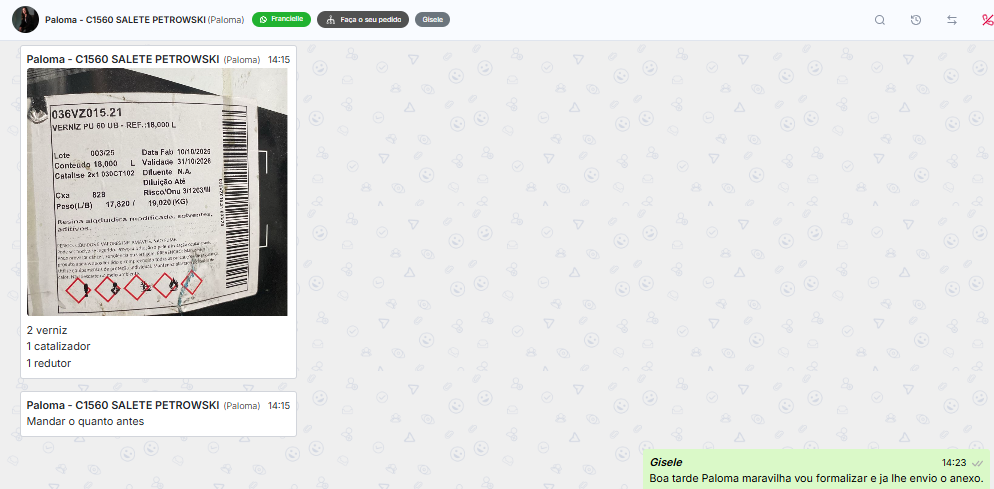Click the 14:23 timestamp on Gisele's message
This screenshot has height=489, width=994.
click(x=954, y=463)
